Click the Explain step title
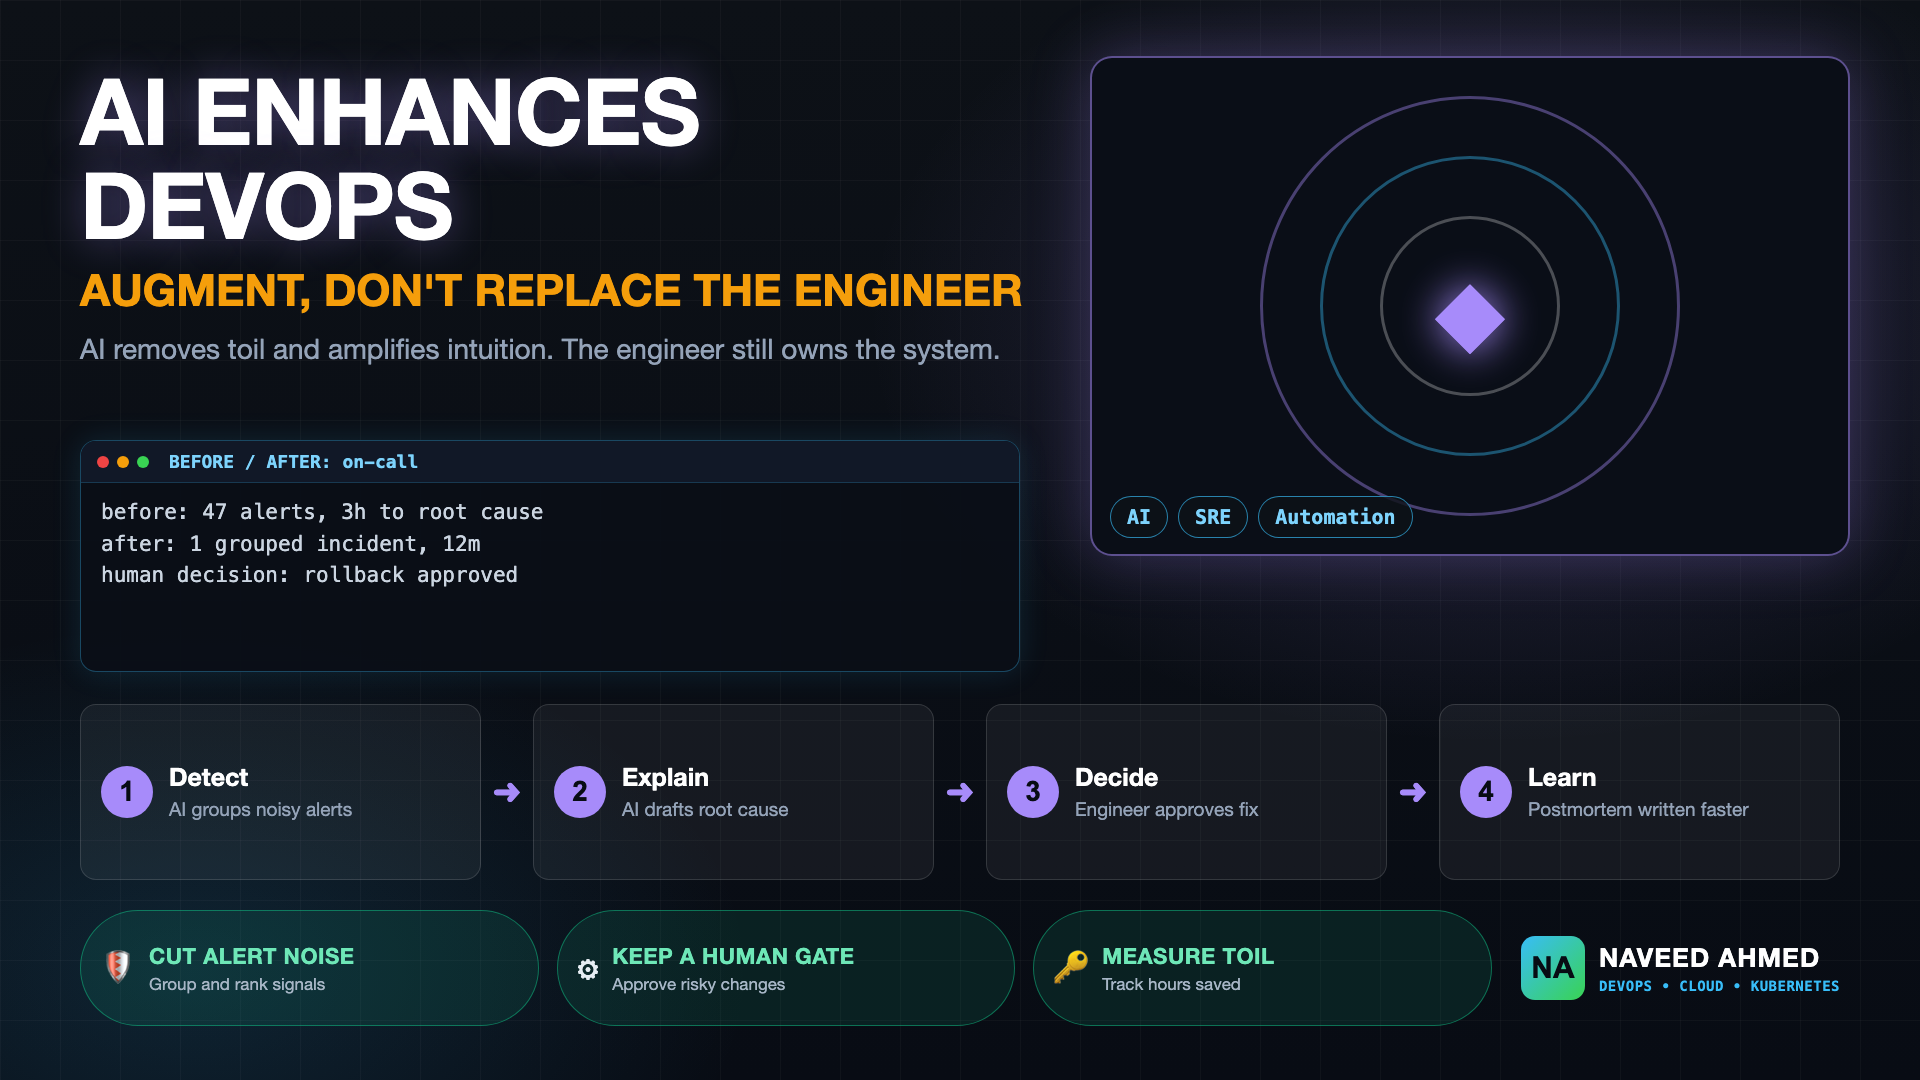This screenshot has width=1920, height=1080. 665,777
